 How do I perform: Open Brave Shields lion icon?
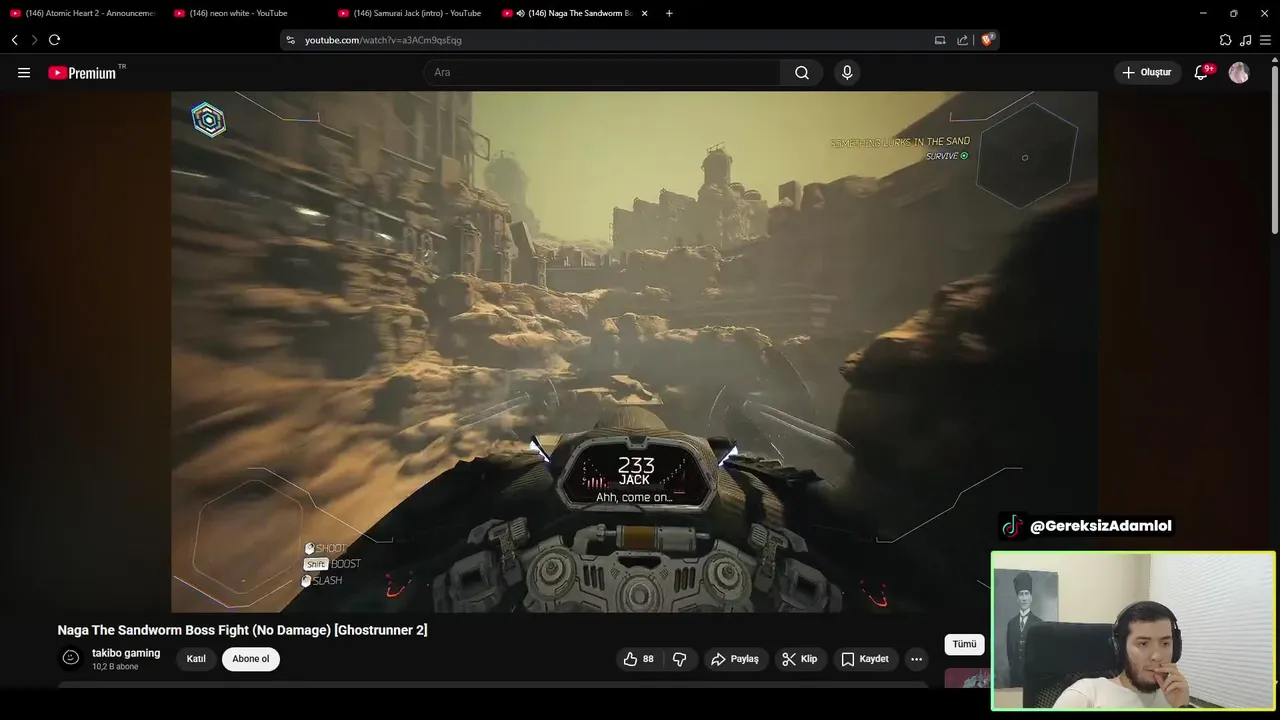[987, 40]
